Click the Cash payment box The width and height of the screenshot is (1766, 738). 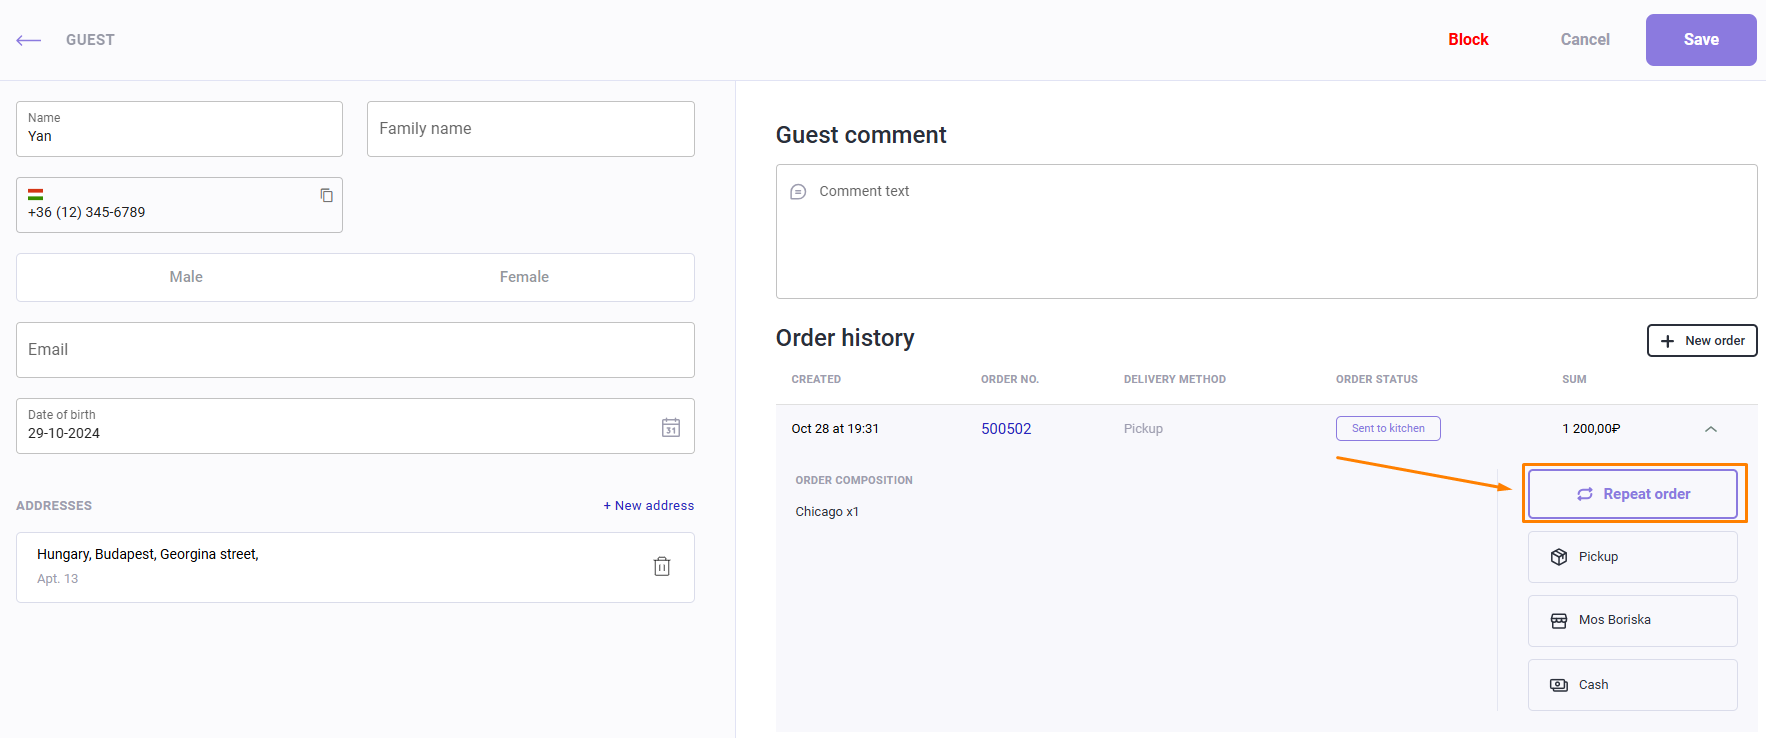(1633, 685)
